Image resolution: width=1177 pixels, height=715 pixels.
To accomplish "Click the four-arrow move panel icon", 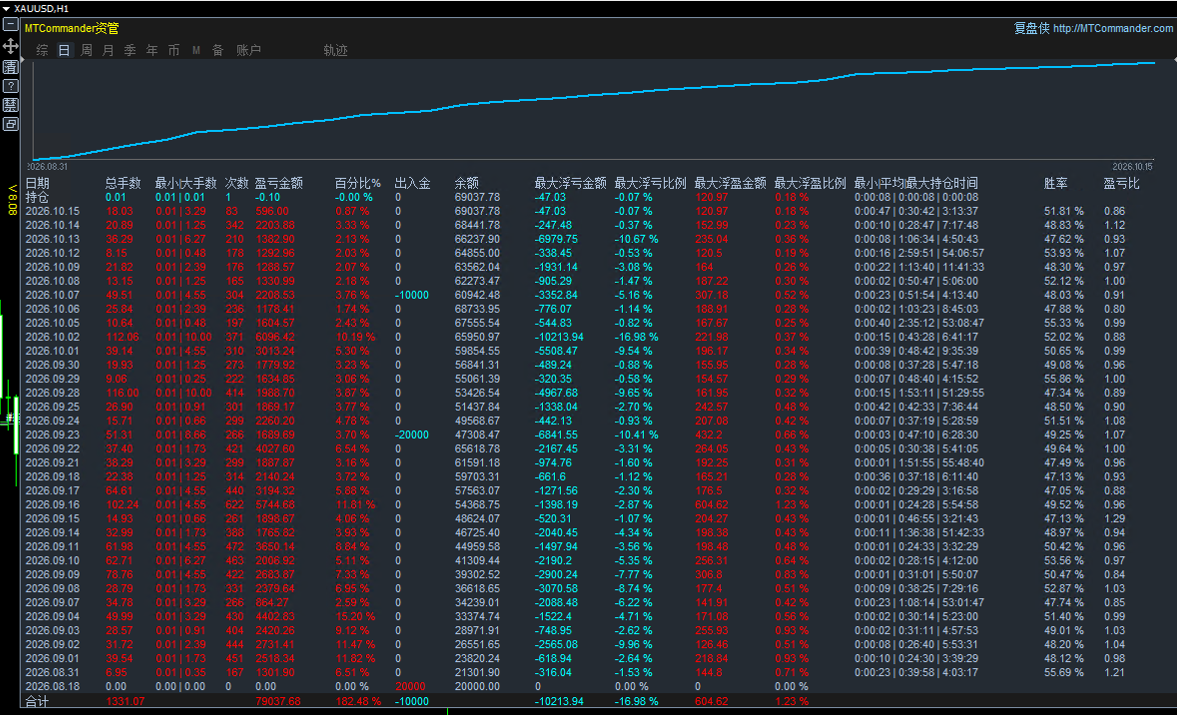I will (x=11, y=47).
